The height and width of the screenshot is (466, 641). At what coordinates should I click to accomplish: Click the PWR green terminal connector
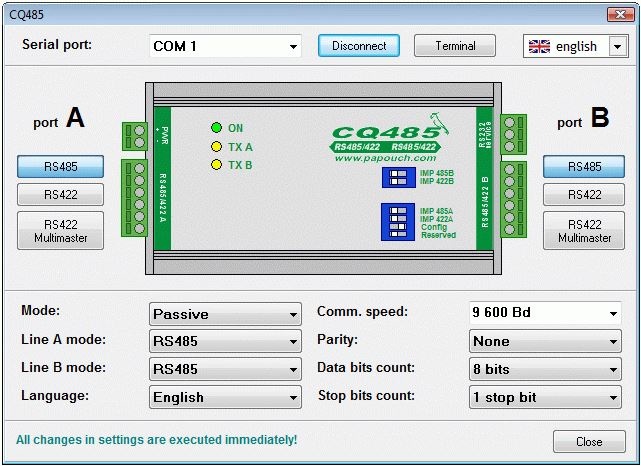click(134, 136)
